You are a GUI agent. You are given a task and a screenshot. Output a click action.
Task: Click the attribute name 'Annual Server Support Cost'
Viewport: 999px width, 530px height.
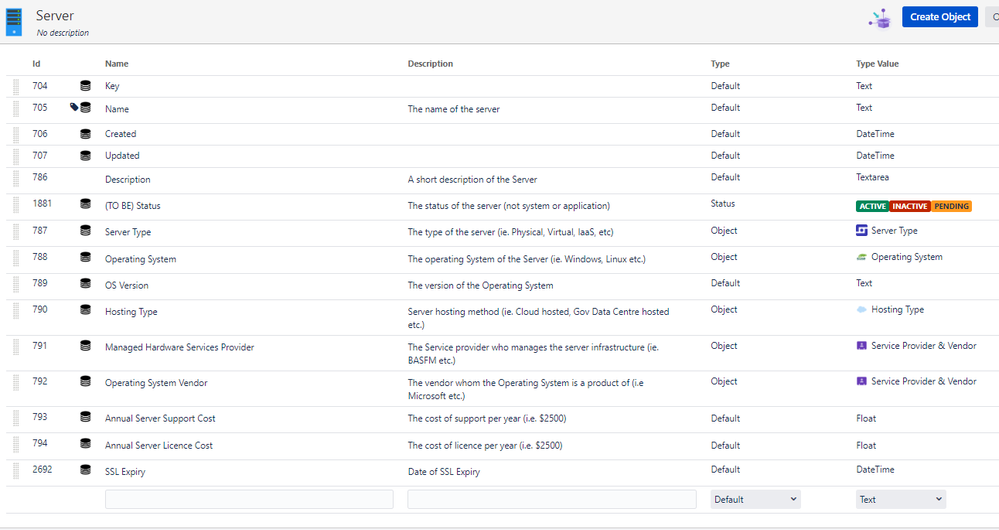click(x=161, y=419)
